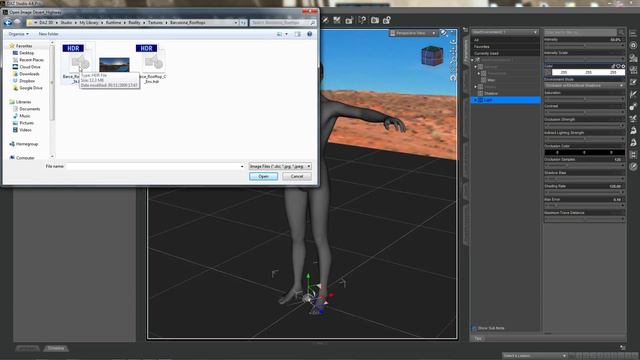Screen dimensions: 640x360
Task: Open the view options dropdown arrow in the dialog
Action: pyautogui.click(x=286, y=34)
